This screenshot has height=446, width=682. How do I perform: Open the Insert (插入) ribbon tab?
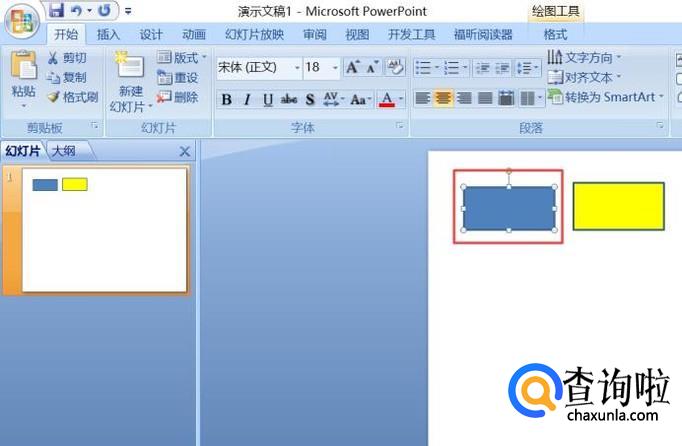point(108,34)
